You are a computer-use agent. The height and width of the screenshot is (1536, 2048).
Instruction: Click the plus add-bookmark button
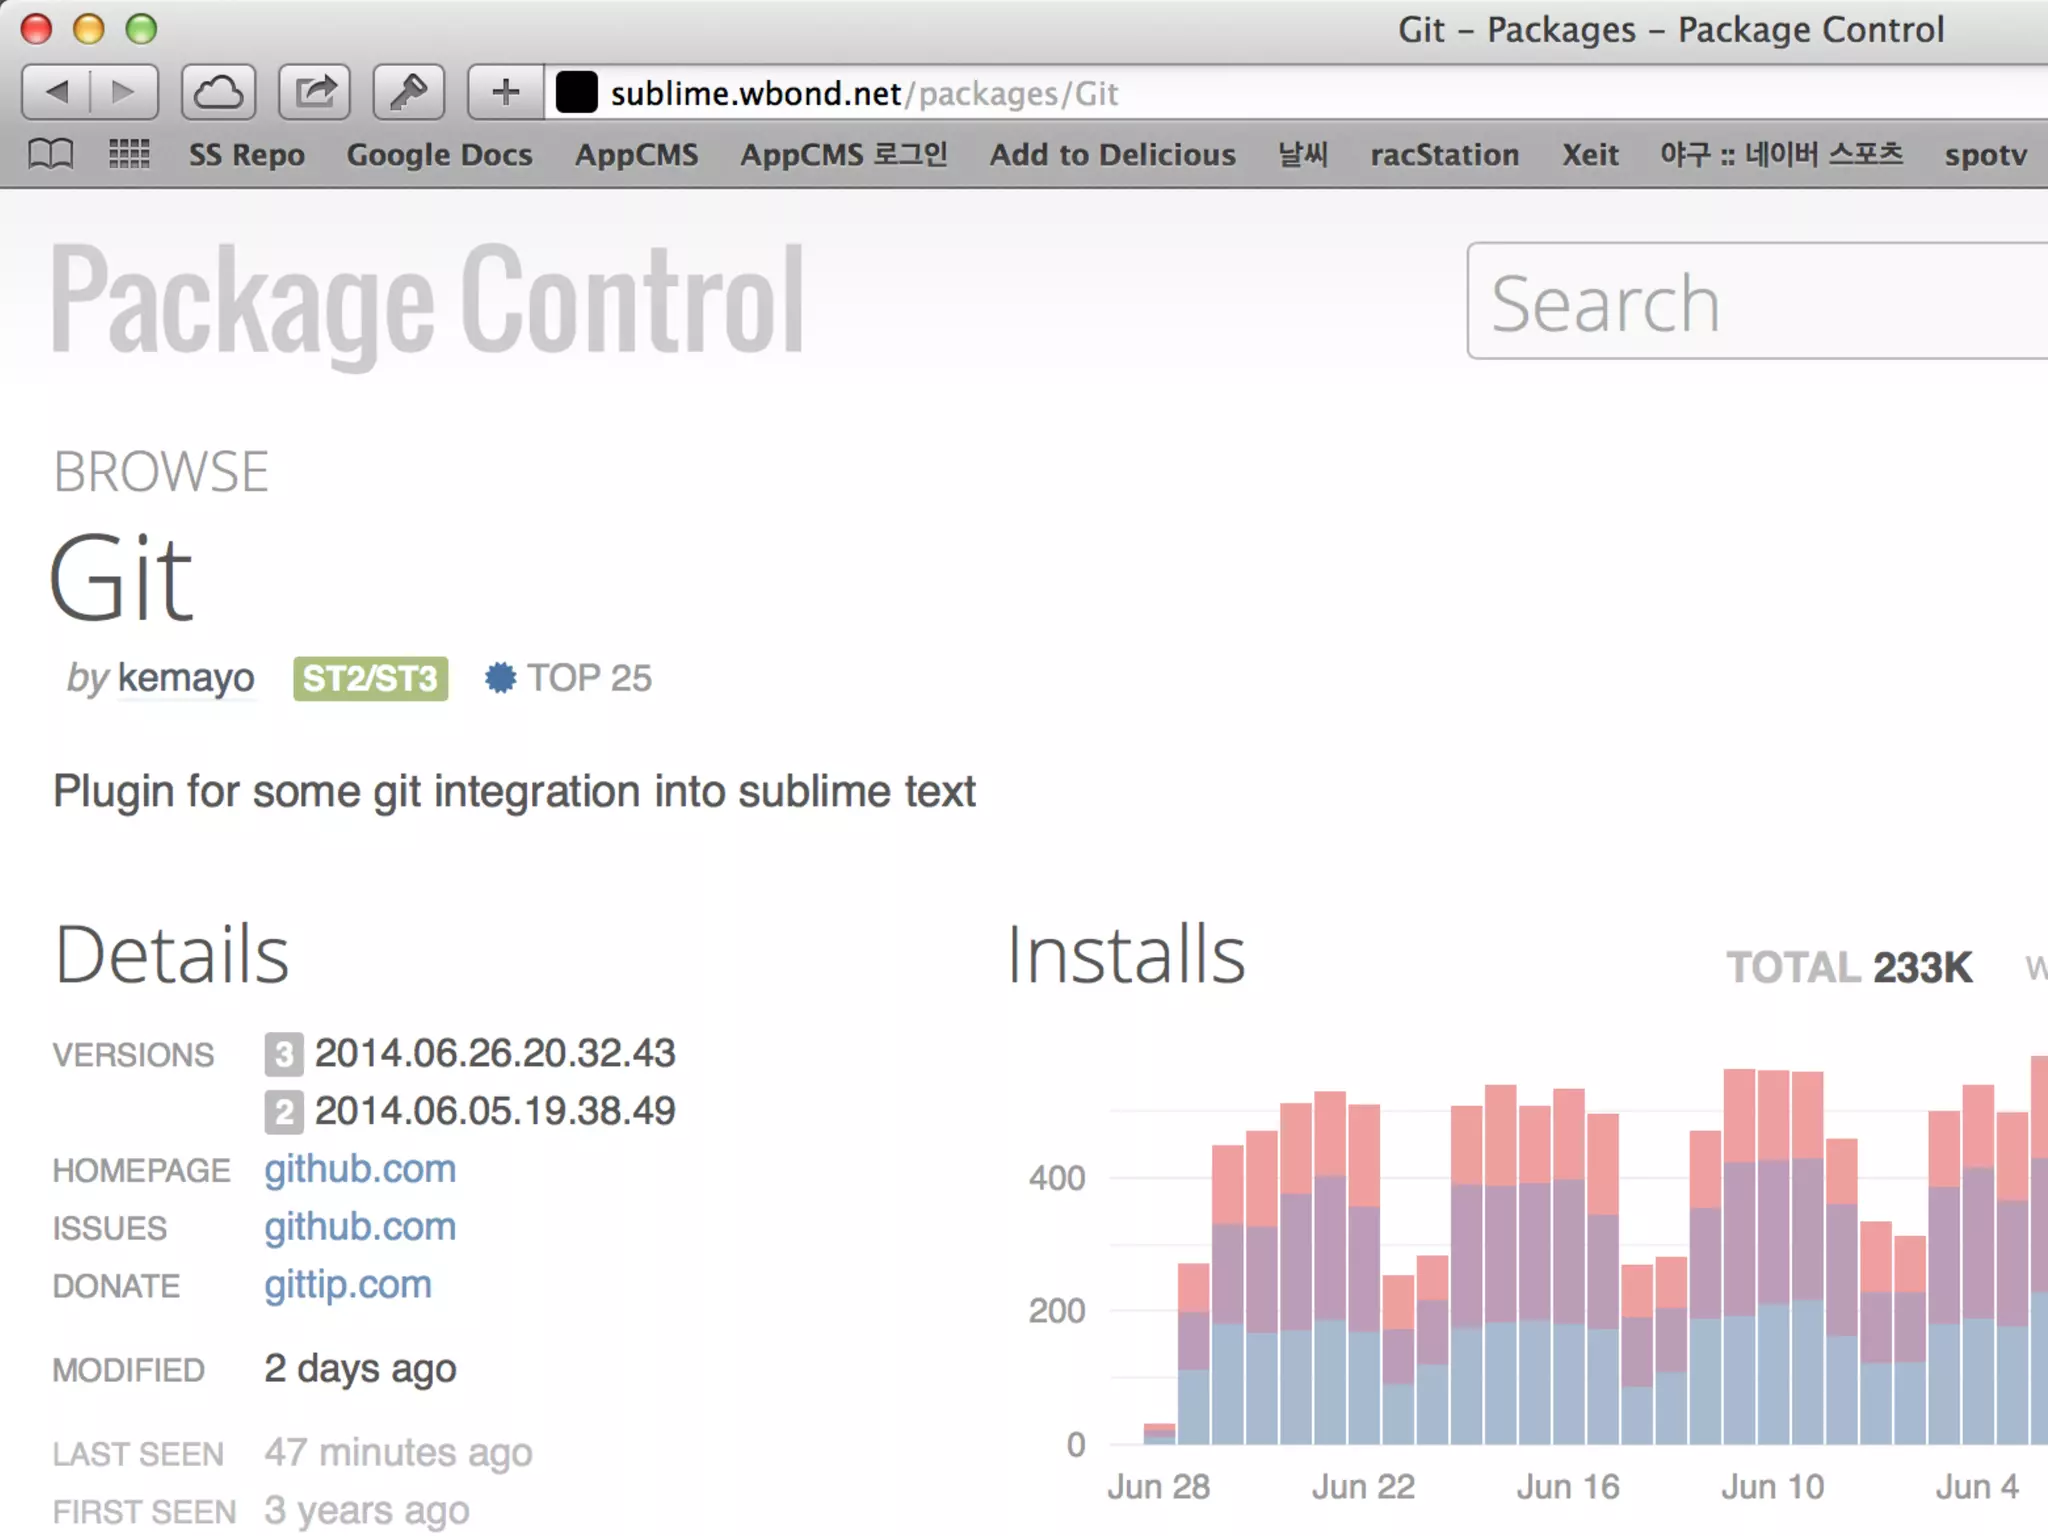click(506, 92)
